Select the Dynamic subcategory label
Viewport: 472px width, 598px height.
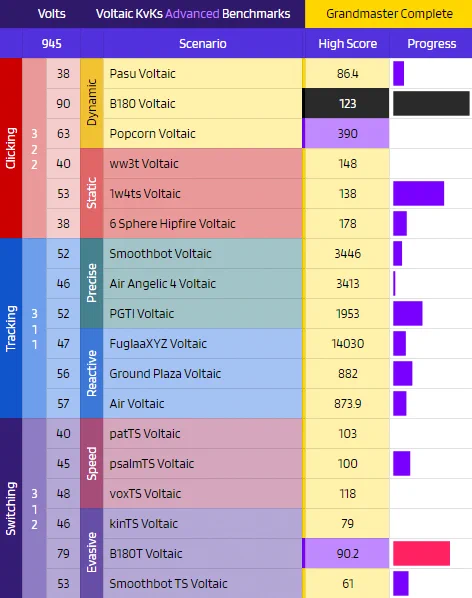(x=92, y=102)
